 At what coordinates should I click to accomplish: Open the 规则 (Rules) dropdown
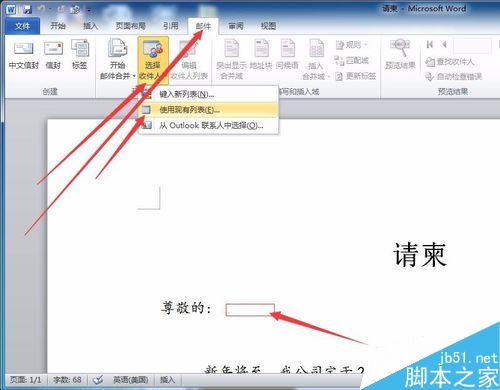pyautogui.click(x=351, y=45)
